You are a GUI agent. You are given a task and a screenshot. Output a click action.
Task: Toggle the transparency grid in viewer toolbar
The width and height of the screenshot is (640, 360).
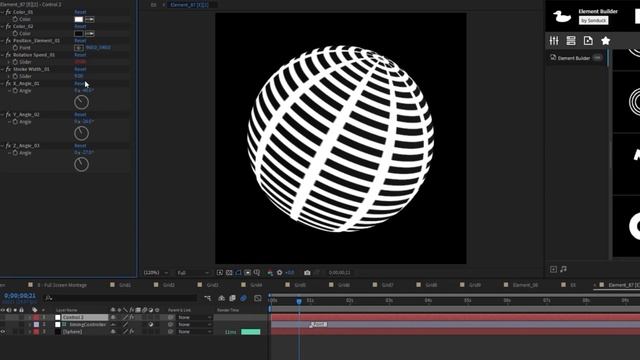tap(229, 272)
